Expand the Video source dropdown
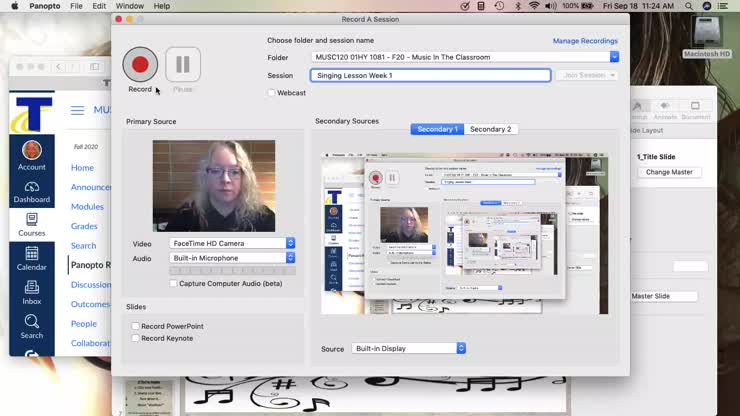 click(x=291, y=243)
